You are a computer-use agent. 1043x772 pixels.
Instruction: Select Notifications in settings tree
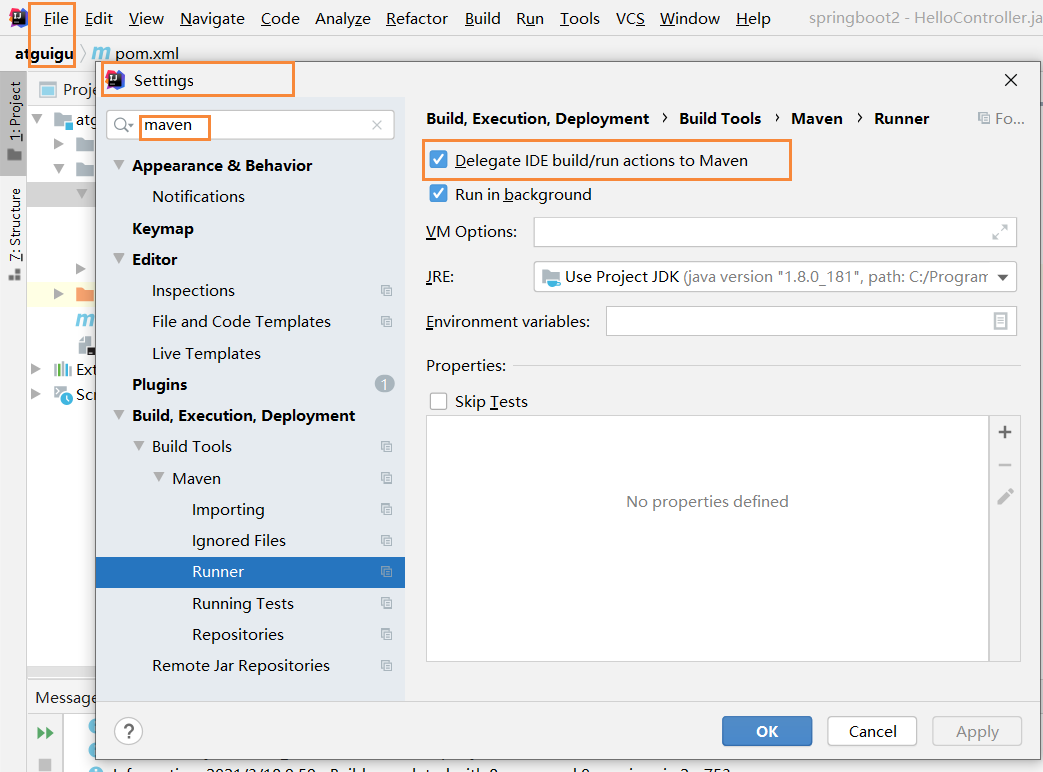click(x=198, y=197)
